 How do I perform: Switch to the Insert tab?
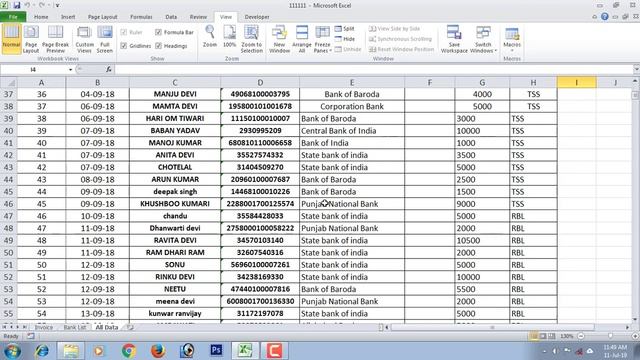[x=68, y=17]
